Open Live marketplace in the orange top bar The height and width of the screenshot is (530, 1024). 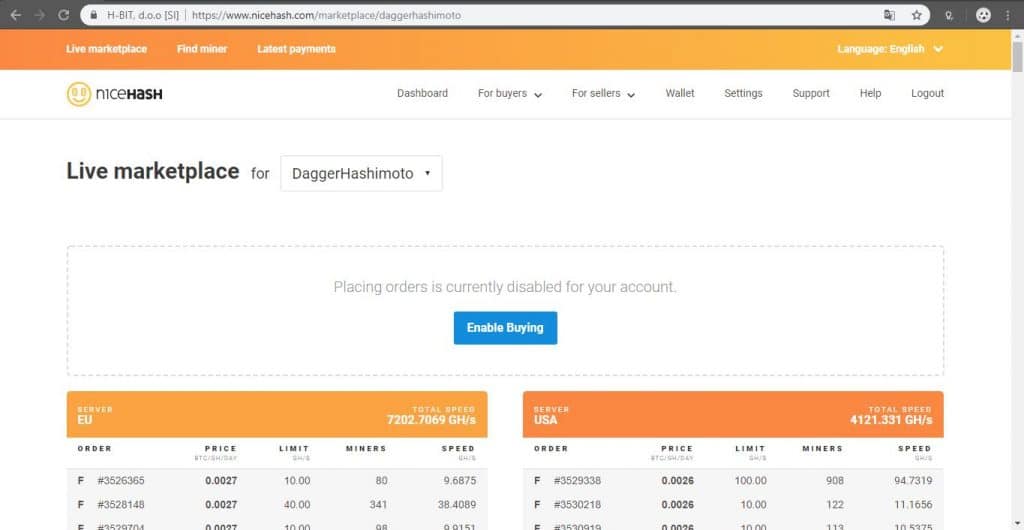106,49
